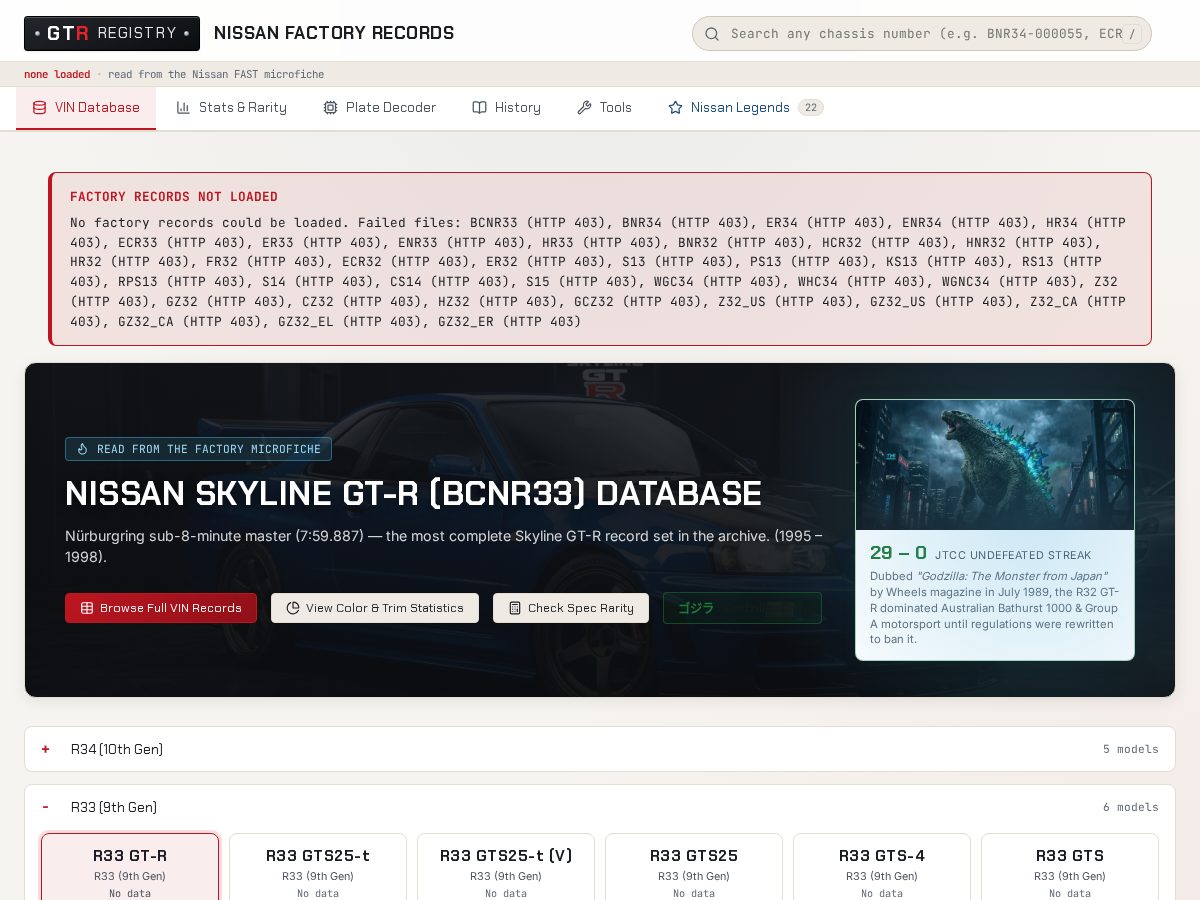Click 'READ FROM THE FACTORY MICROFICHE' badge
The image size is (1200, 900).
(198, 449)
